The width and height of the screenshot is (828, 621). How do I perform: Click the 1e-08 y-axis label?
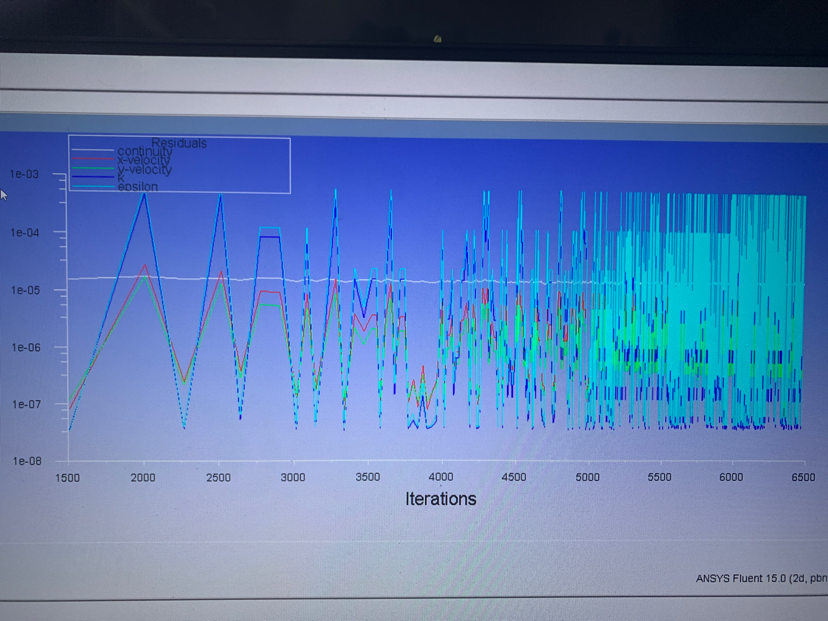coord(24,461)
